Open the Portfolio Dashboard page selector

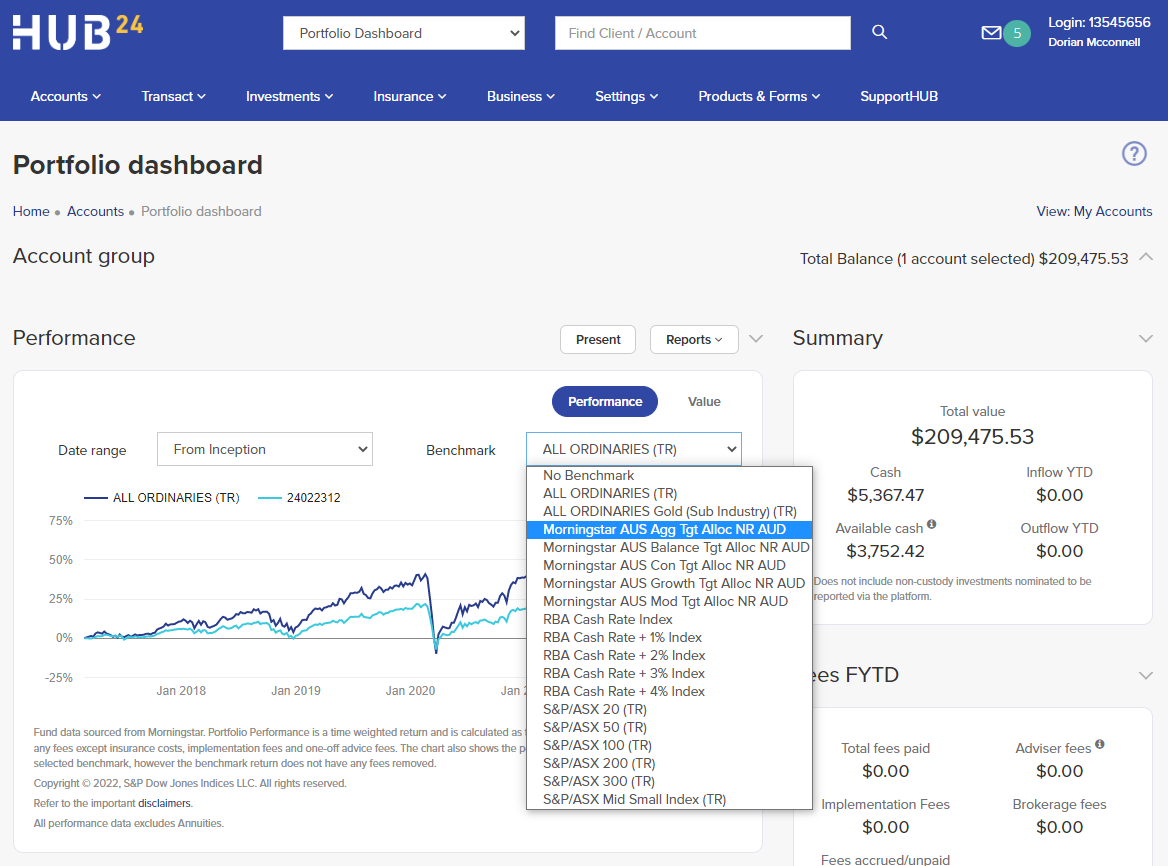[x=403, y=32]
